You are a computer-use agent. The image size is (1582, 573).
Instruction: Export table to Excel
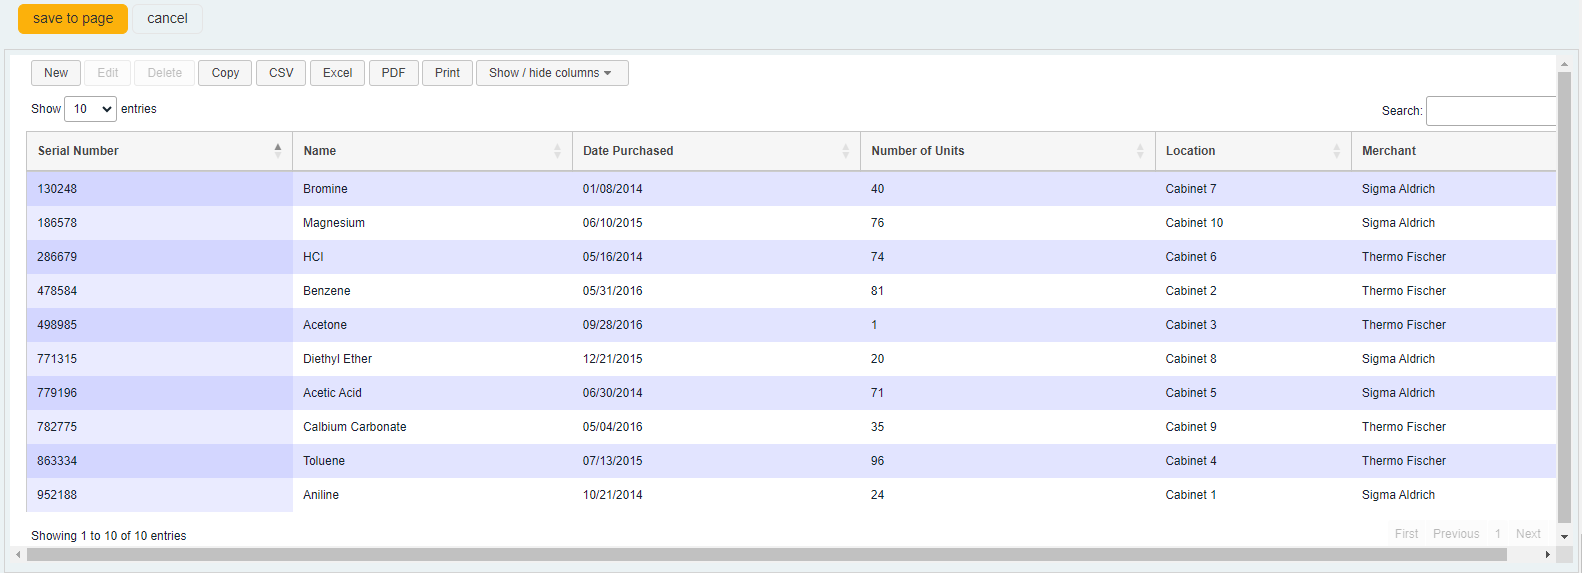click(x=337, y=73)
